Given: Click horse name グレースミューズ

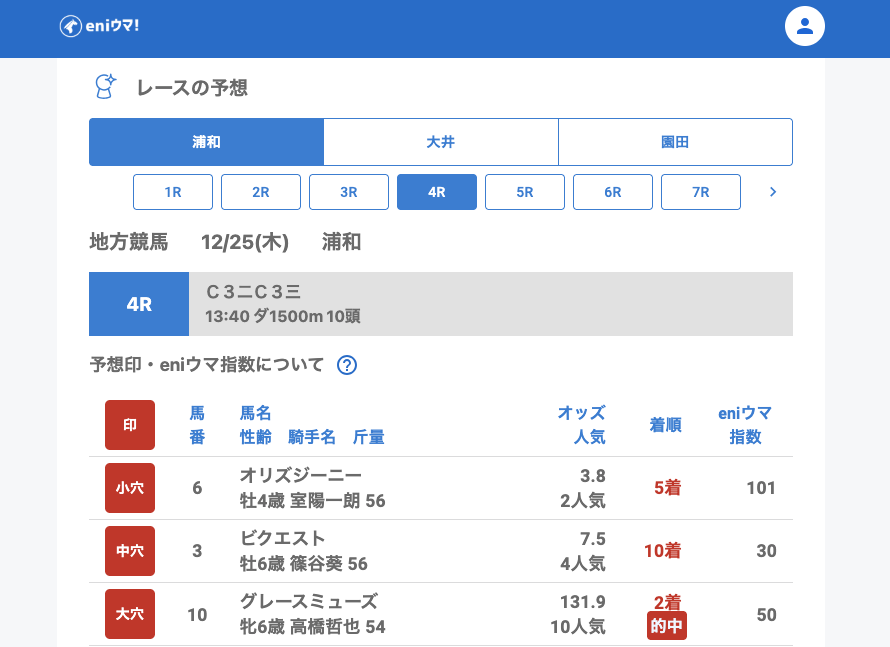Looking at the screenshot, I should [309, 601].
